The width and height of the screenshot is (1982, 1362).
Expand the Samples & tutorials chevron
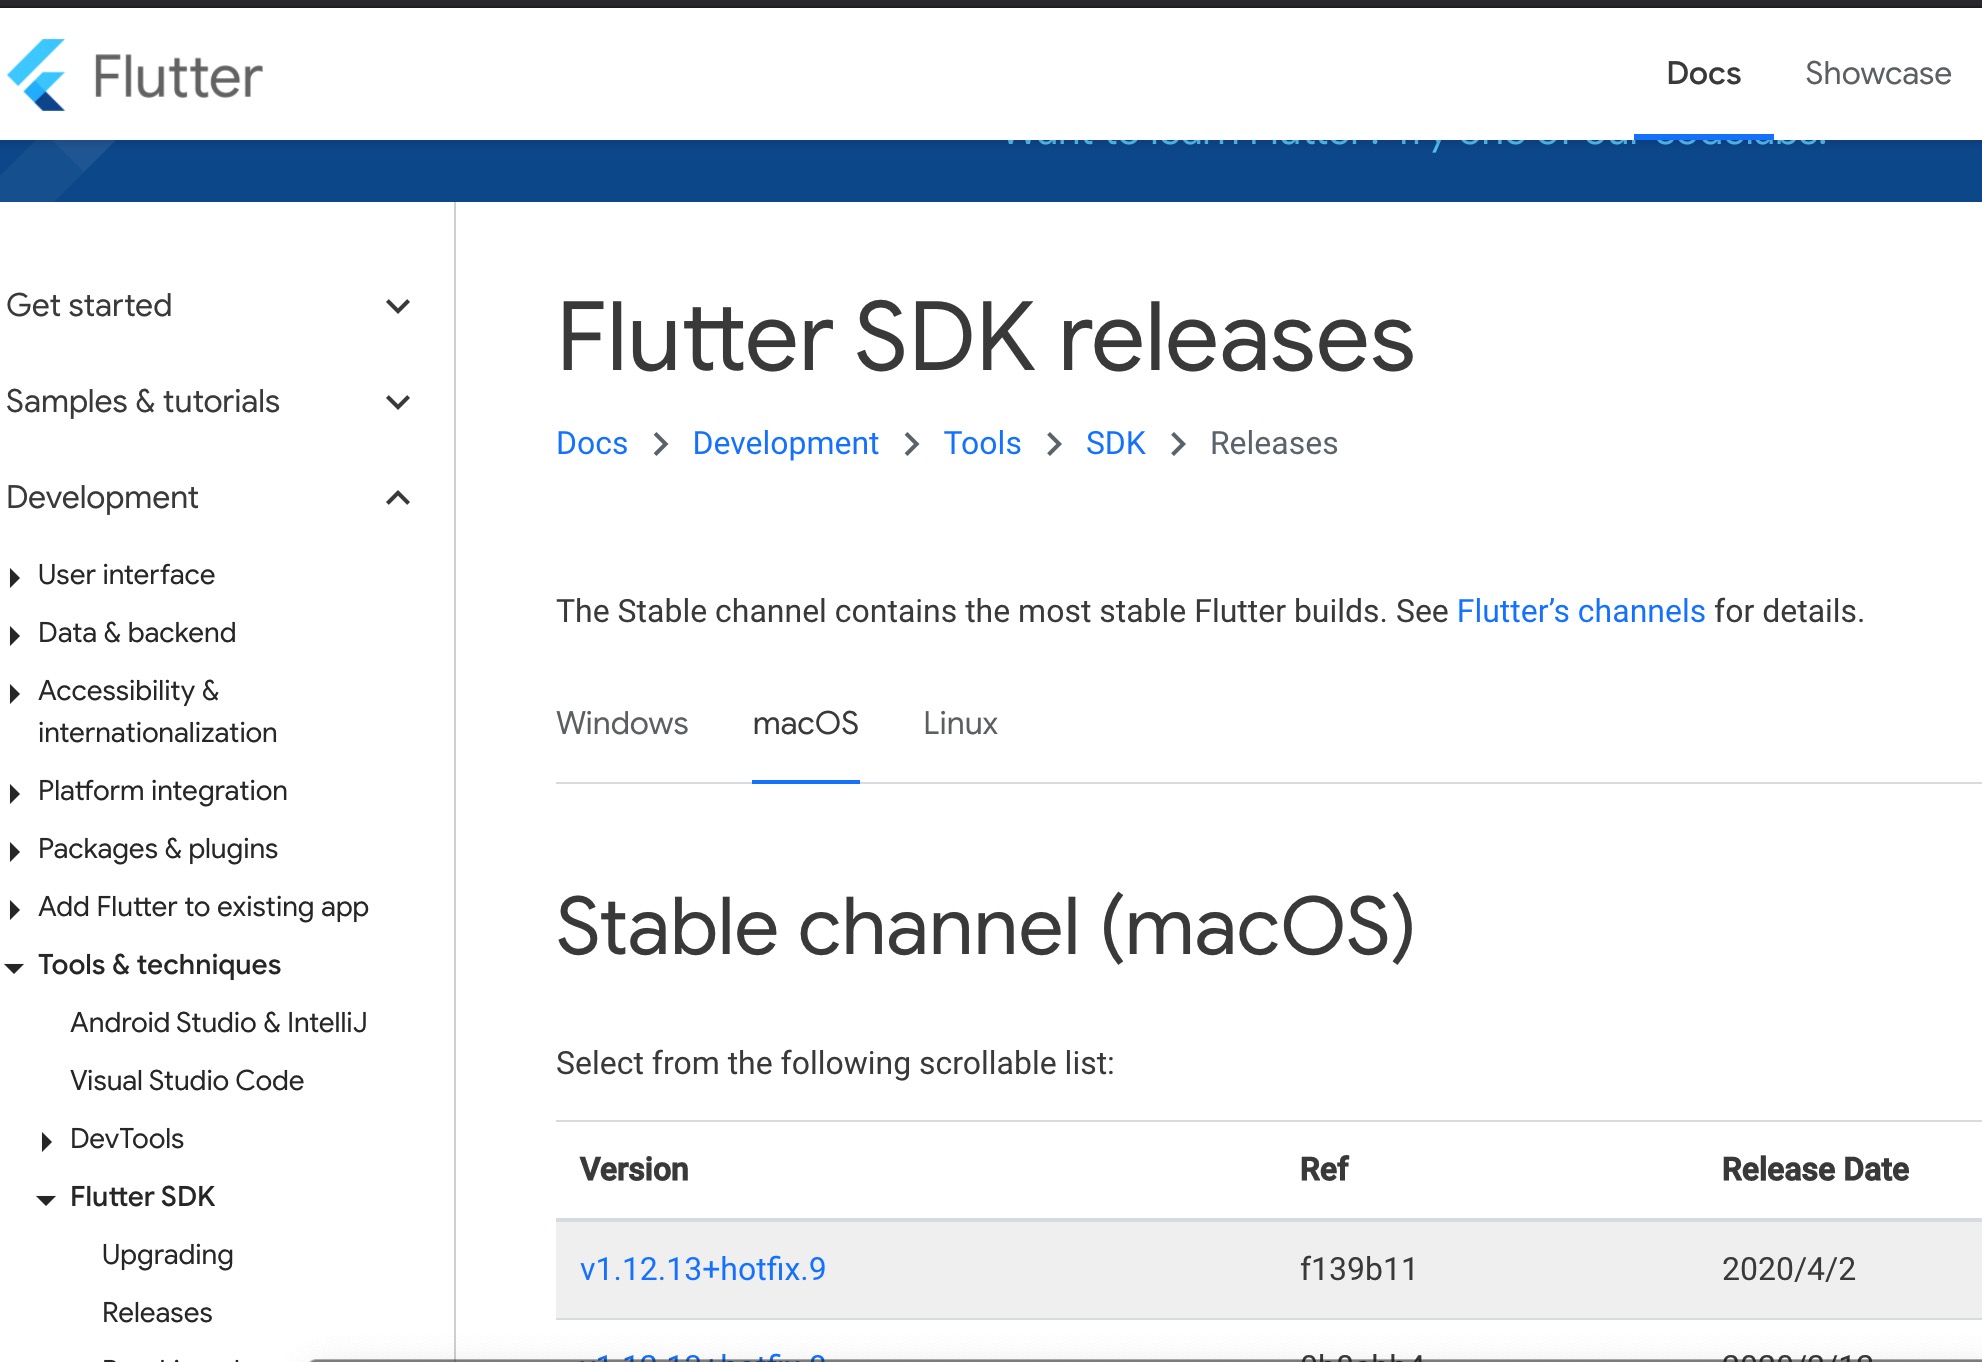click(x=398, y=402)
